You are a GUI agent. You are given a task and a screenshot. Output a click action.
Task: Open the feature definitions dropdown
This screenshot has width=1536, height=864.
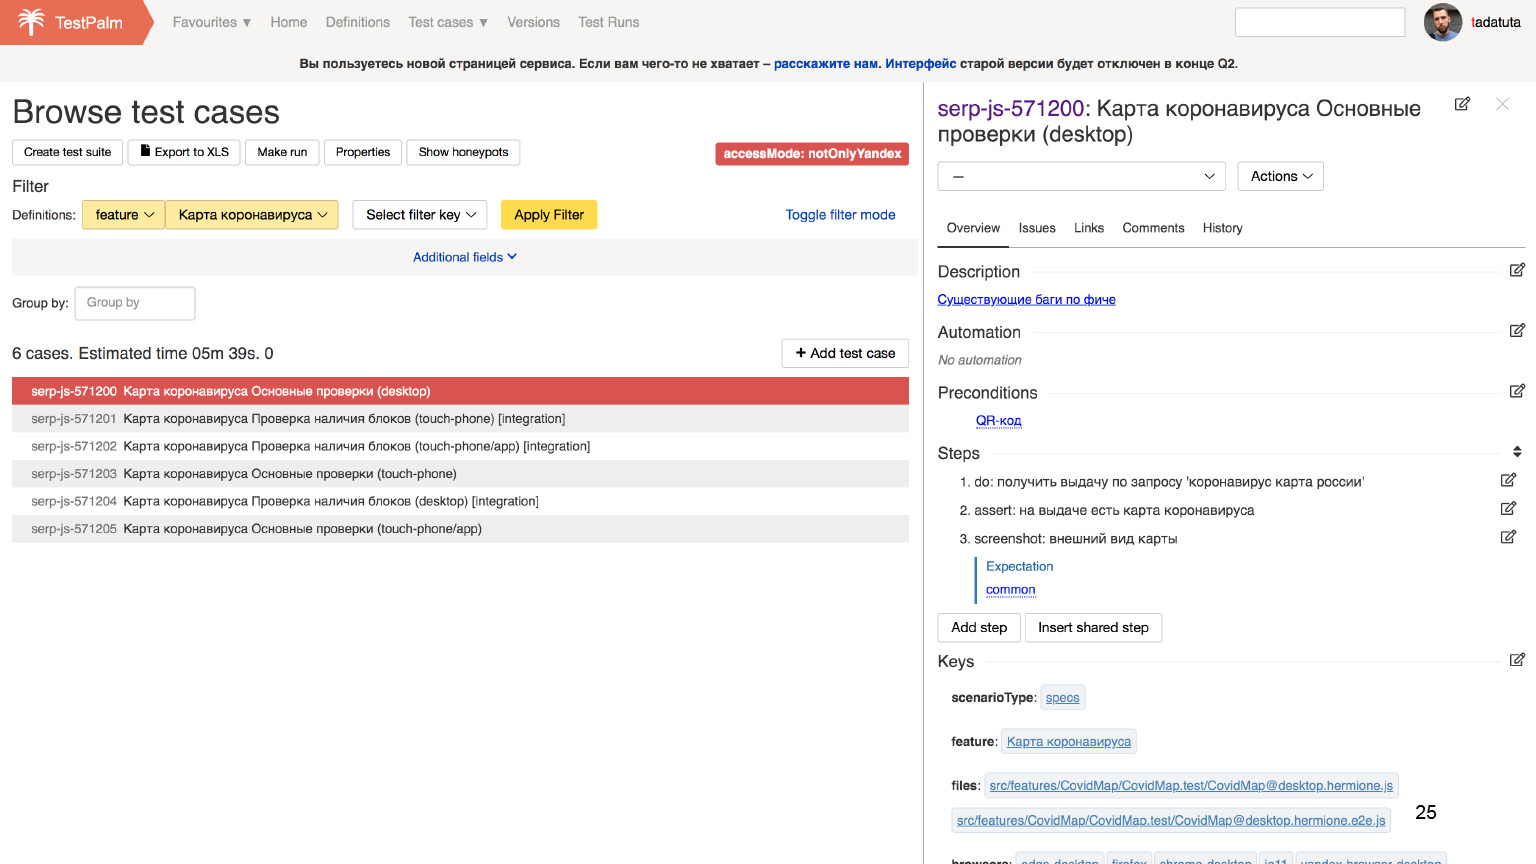tap(124, 215)
